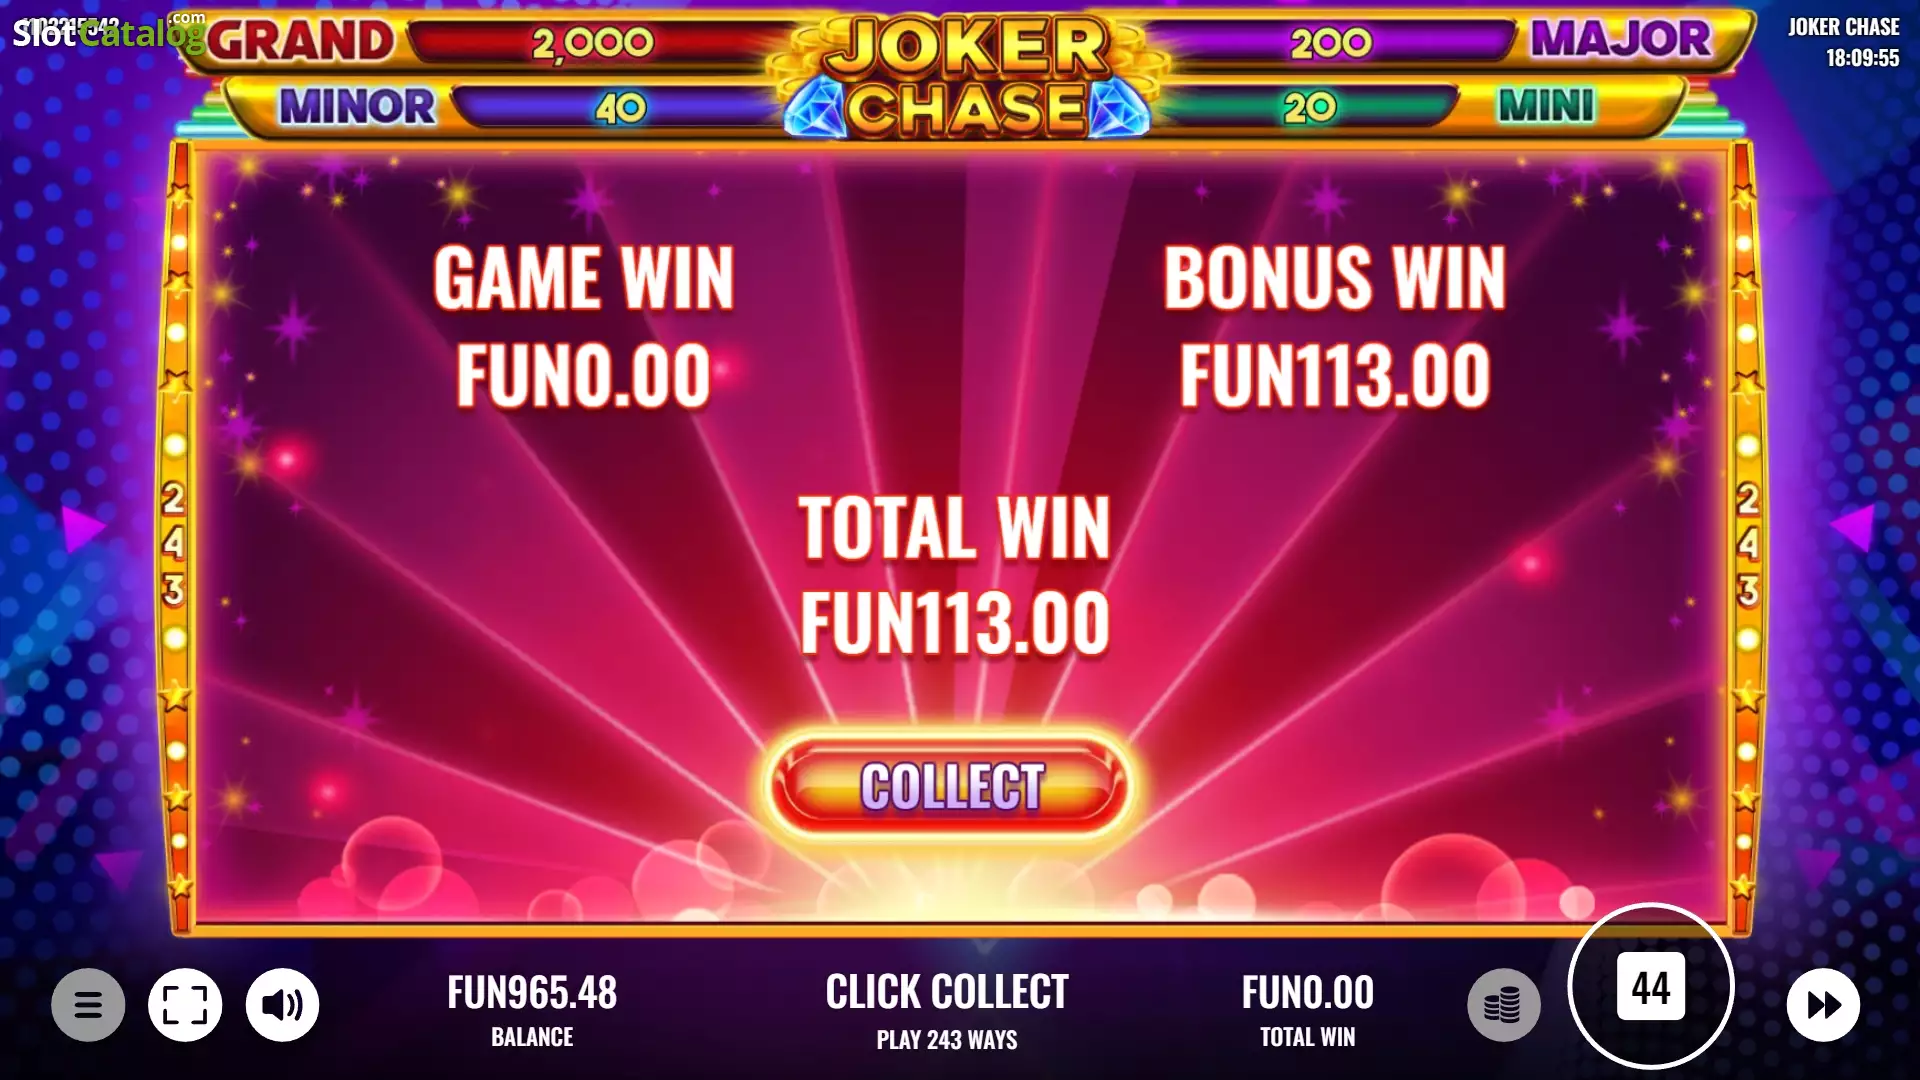This screenshot has width=1920, height=1080.
Task: Open the coin bet settings icon
Action: 1503,1004
